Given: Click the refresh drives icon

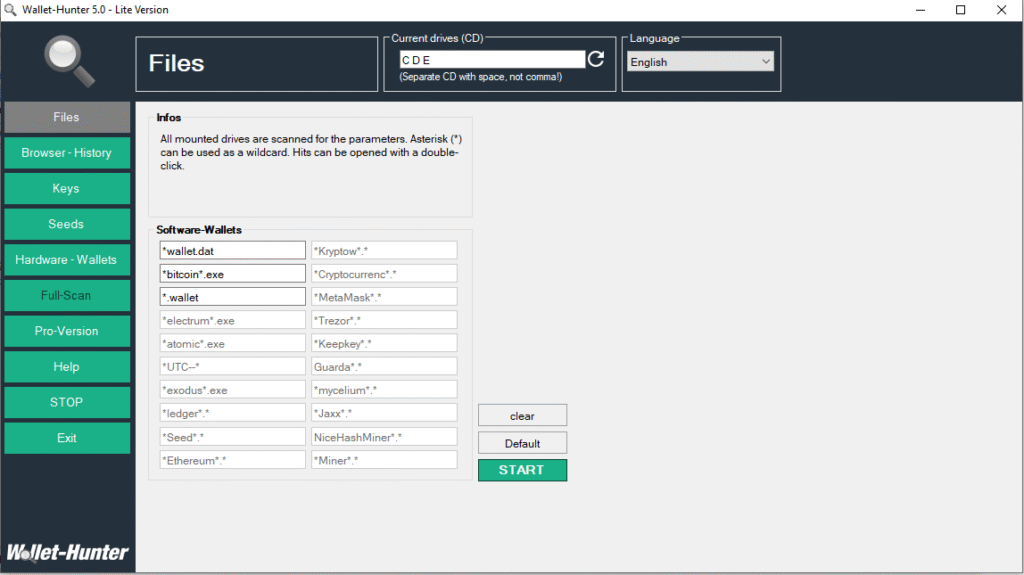Looking at the screenshot, I should click(596, 59).
